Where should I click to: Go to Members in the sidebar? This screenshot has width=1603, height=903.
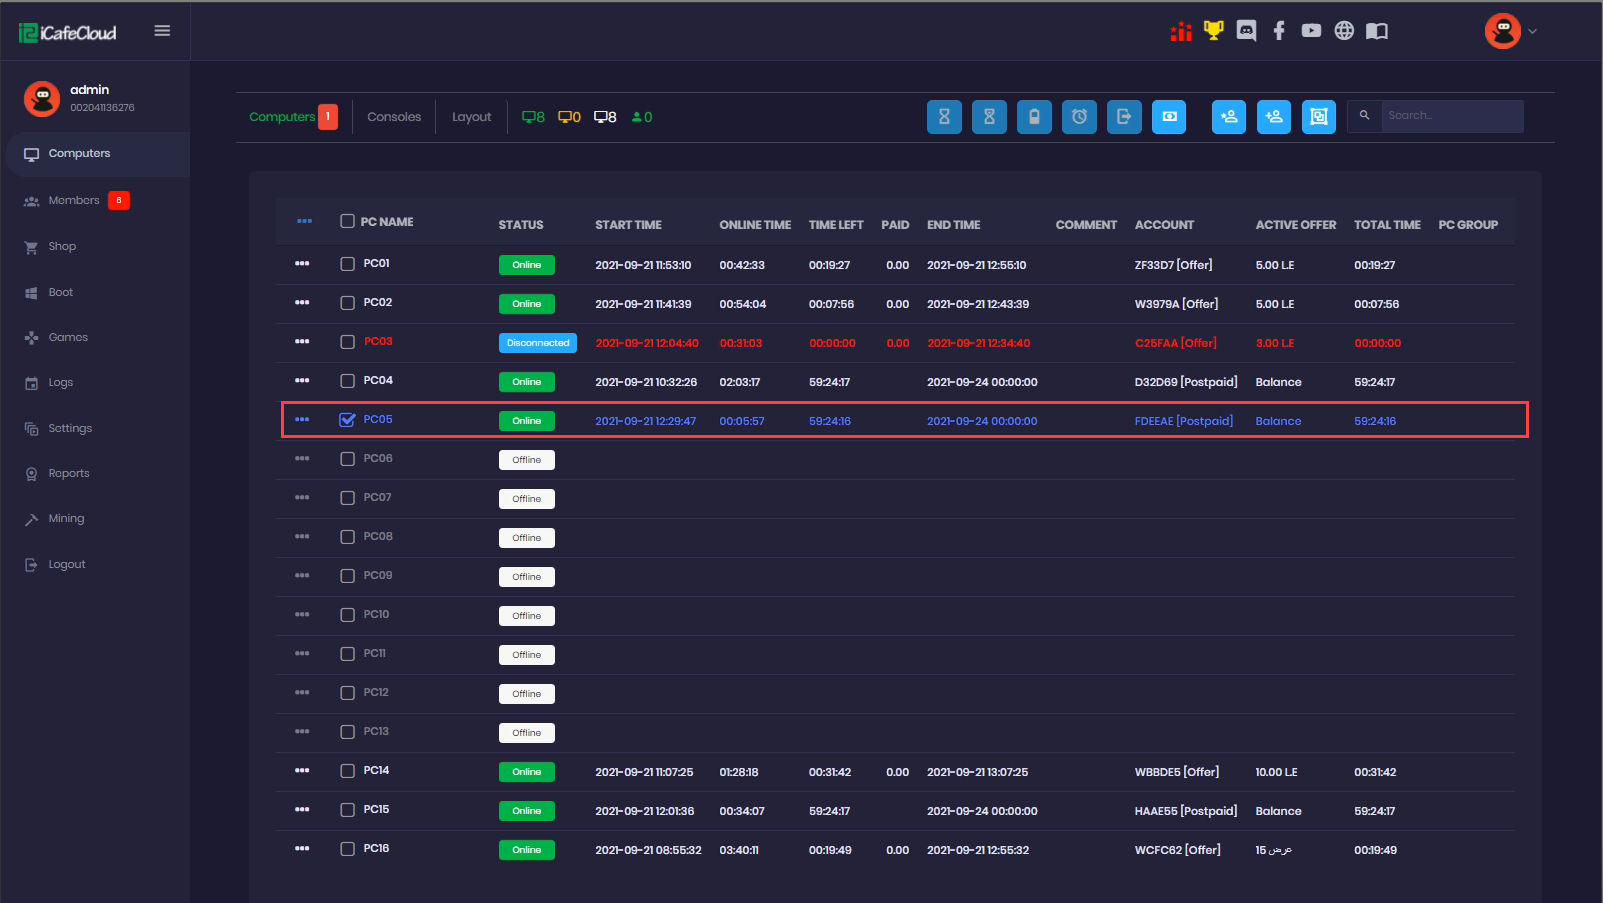[x=74, y=201]
